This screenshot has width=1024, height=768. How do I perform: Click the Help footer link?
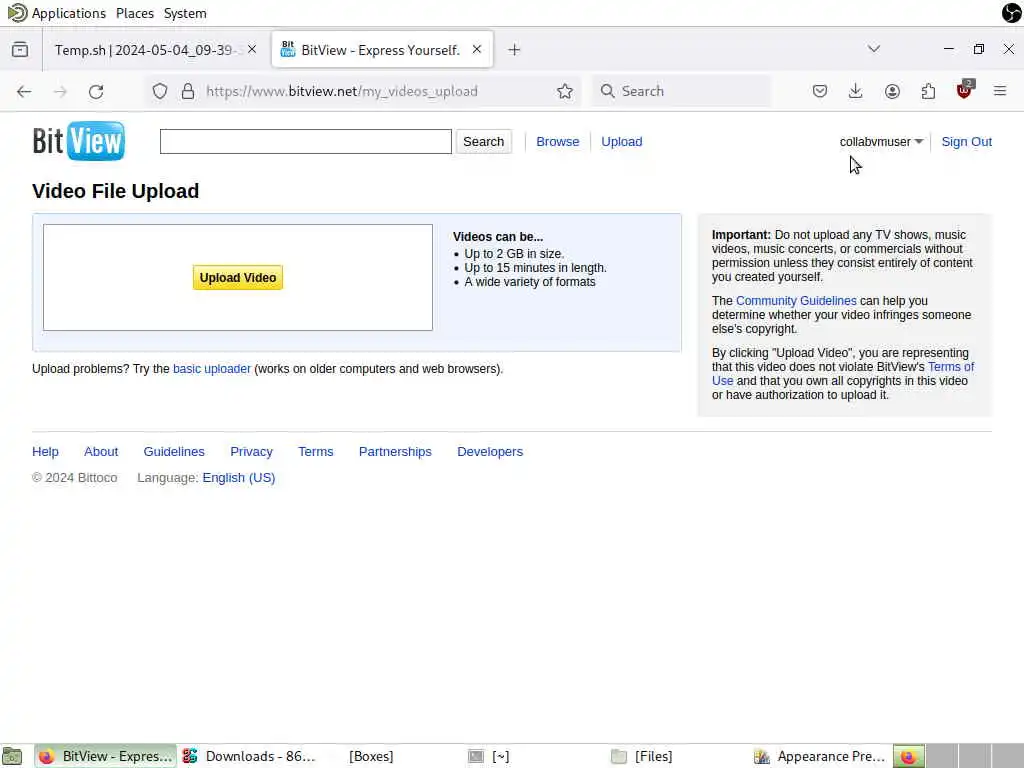pyautogui.click(x=45, y=452)
